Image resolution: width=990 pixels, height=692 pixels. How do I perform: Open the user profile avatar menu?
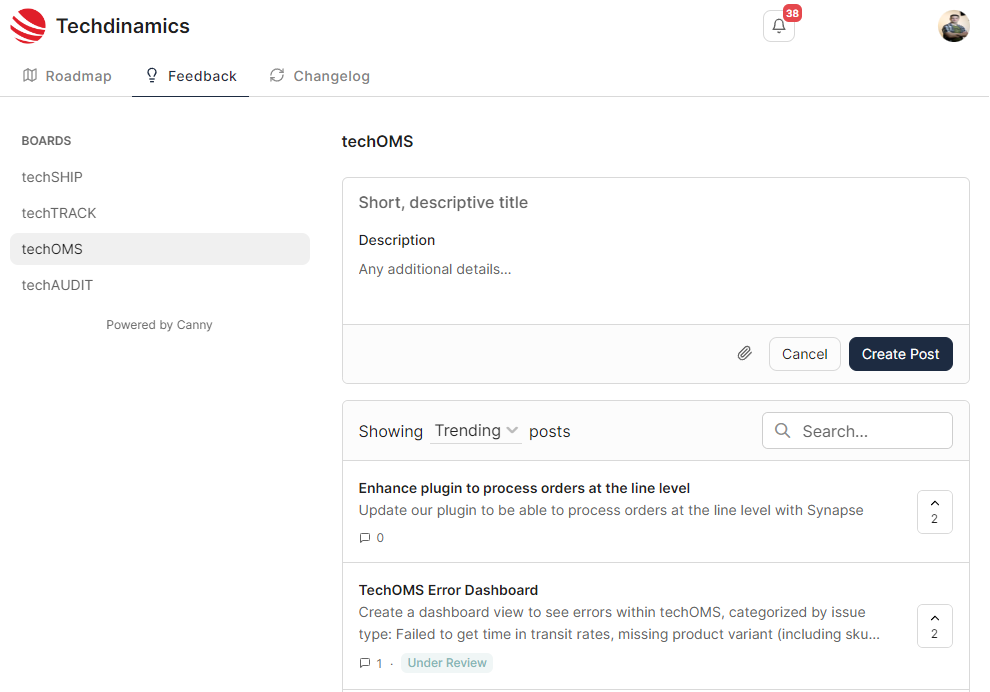[x=953, y=27]
